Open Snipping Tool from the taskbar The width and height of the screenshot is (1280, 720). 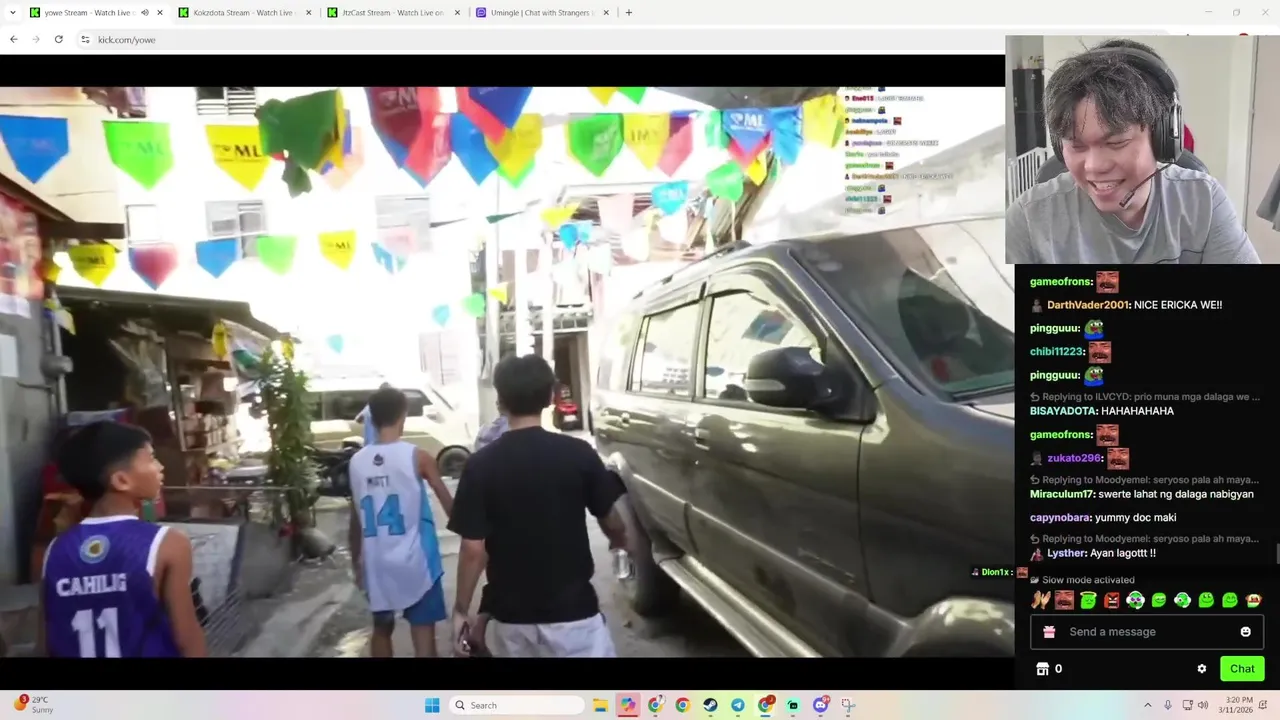[x=848, y=705]
